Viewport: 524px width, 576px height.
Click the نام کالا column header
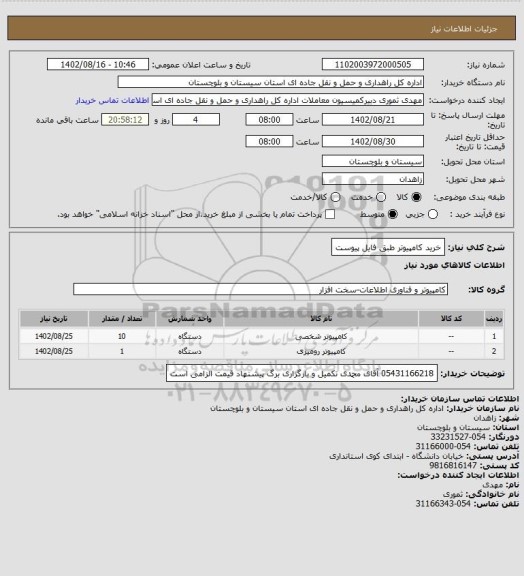[x=321, y=319]
